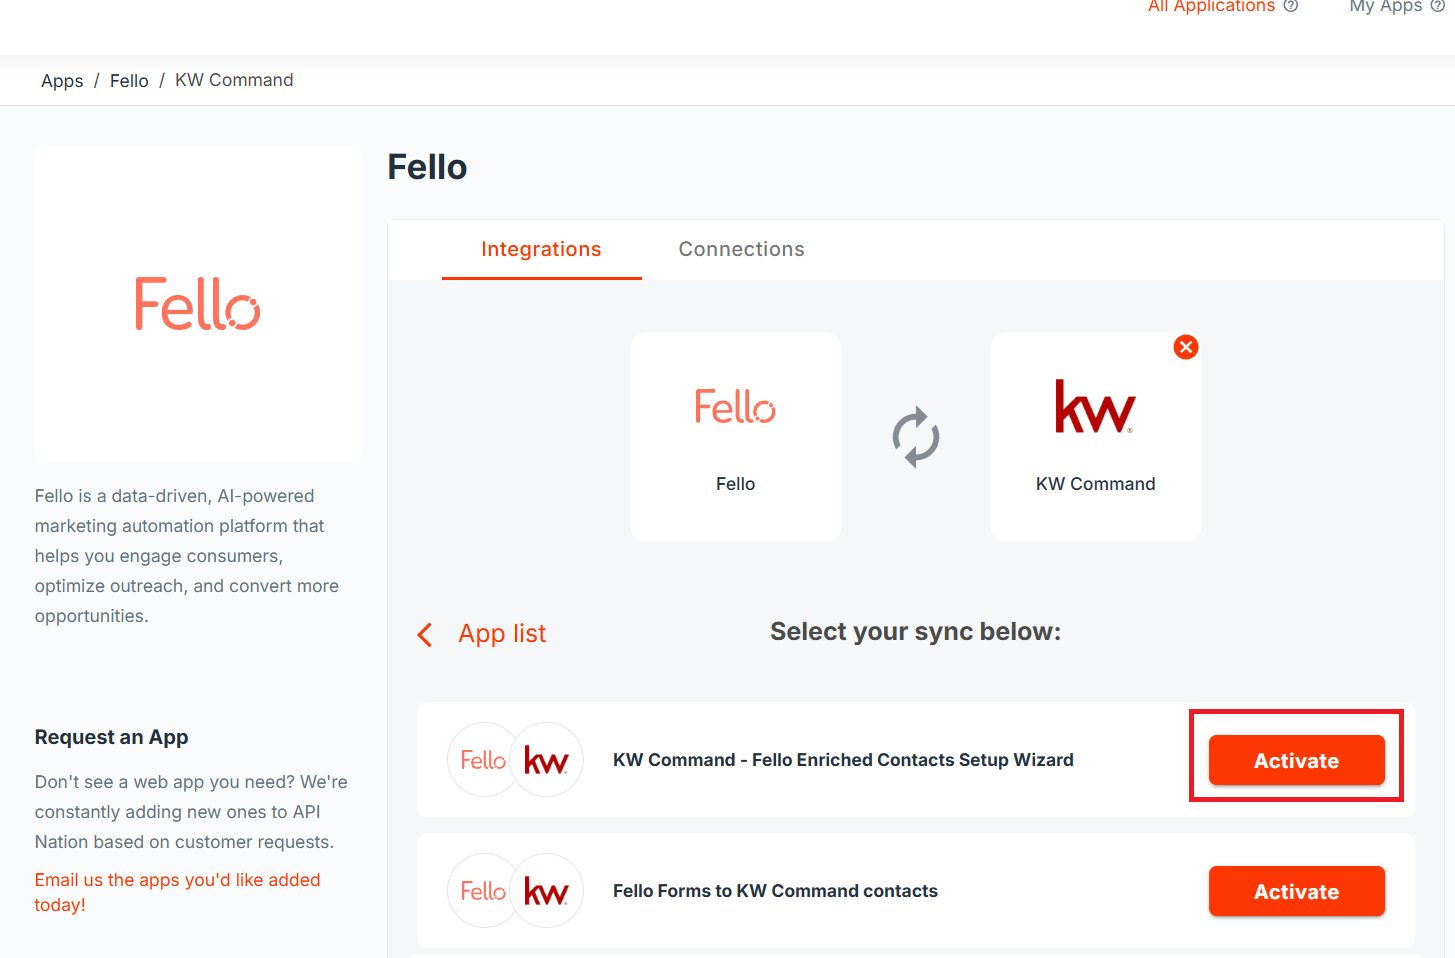The height and width of the screenshot is (958, 1455).
Task: Open Apps breadcrumb link
Action: [x=62, y=81]
